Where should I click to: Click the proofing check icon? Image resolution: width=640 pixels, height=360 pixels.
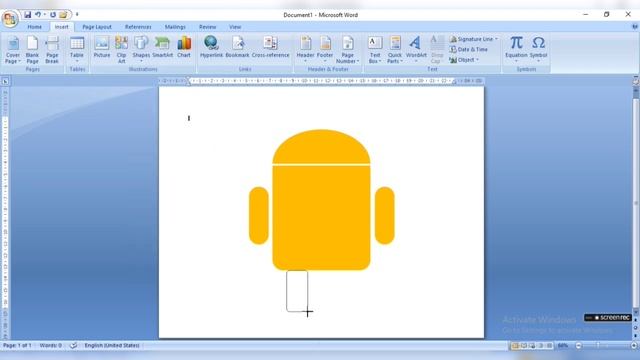[x=73, y=345]
